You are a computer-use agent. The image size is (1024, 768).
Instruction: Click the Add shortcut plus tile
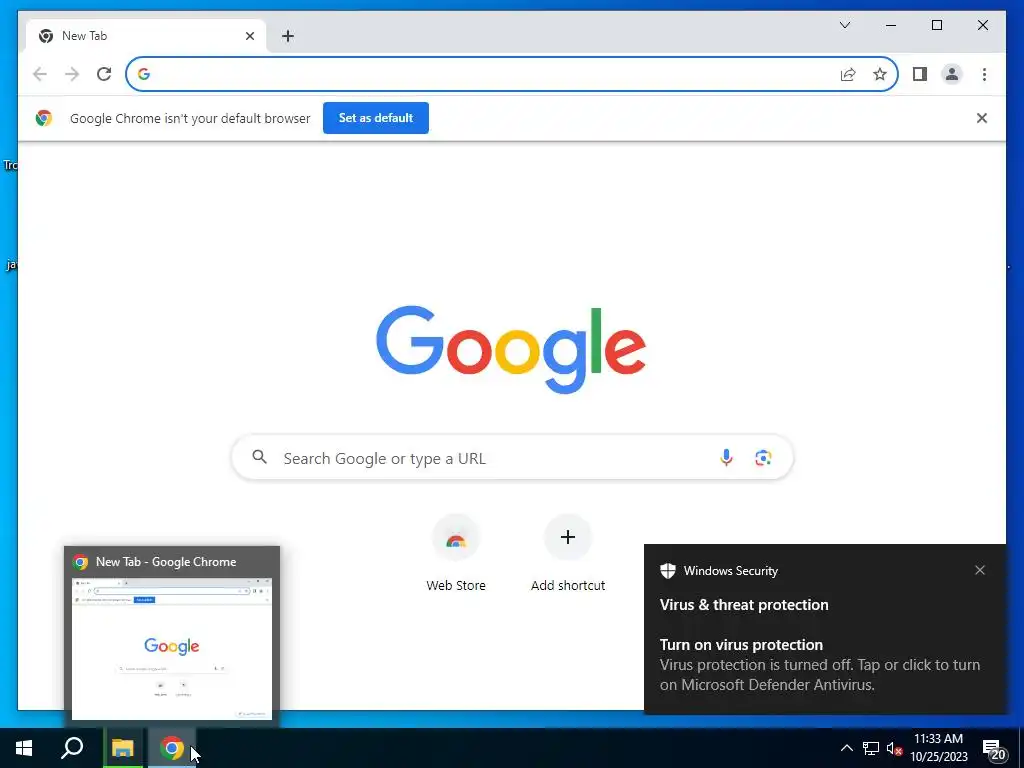(568, 554)
